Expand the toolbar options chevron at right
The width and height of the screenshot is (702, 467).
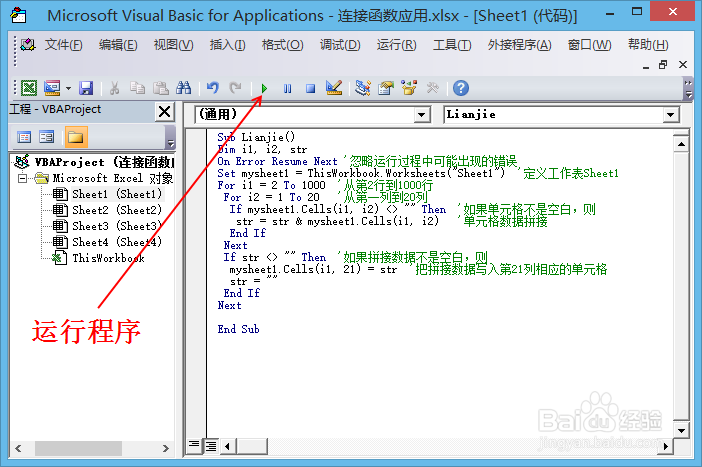(x=689, y=89)
